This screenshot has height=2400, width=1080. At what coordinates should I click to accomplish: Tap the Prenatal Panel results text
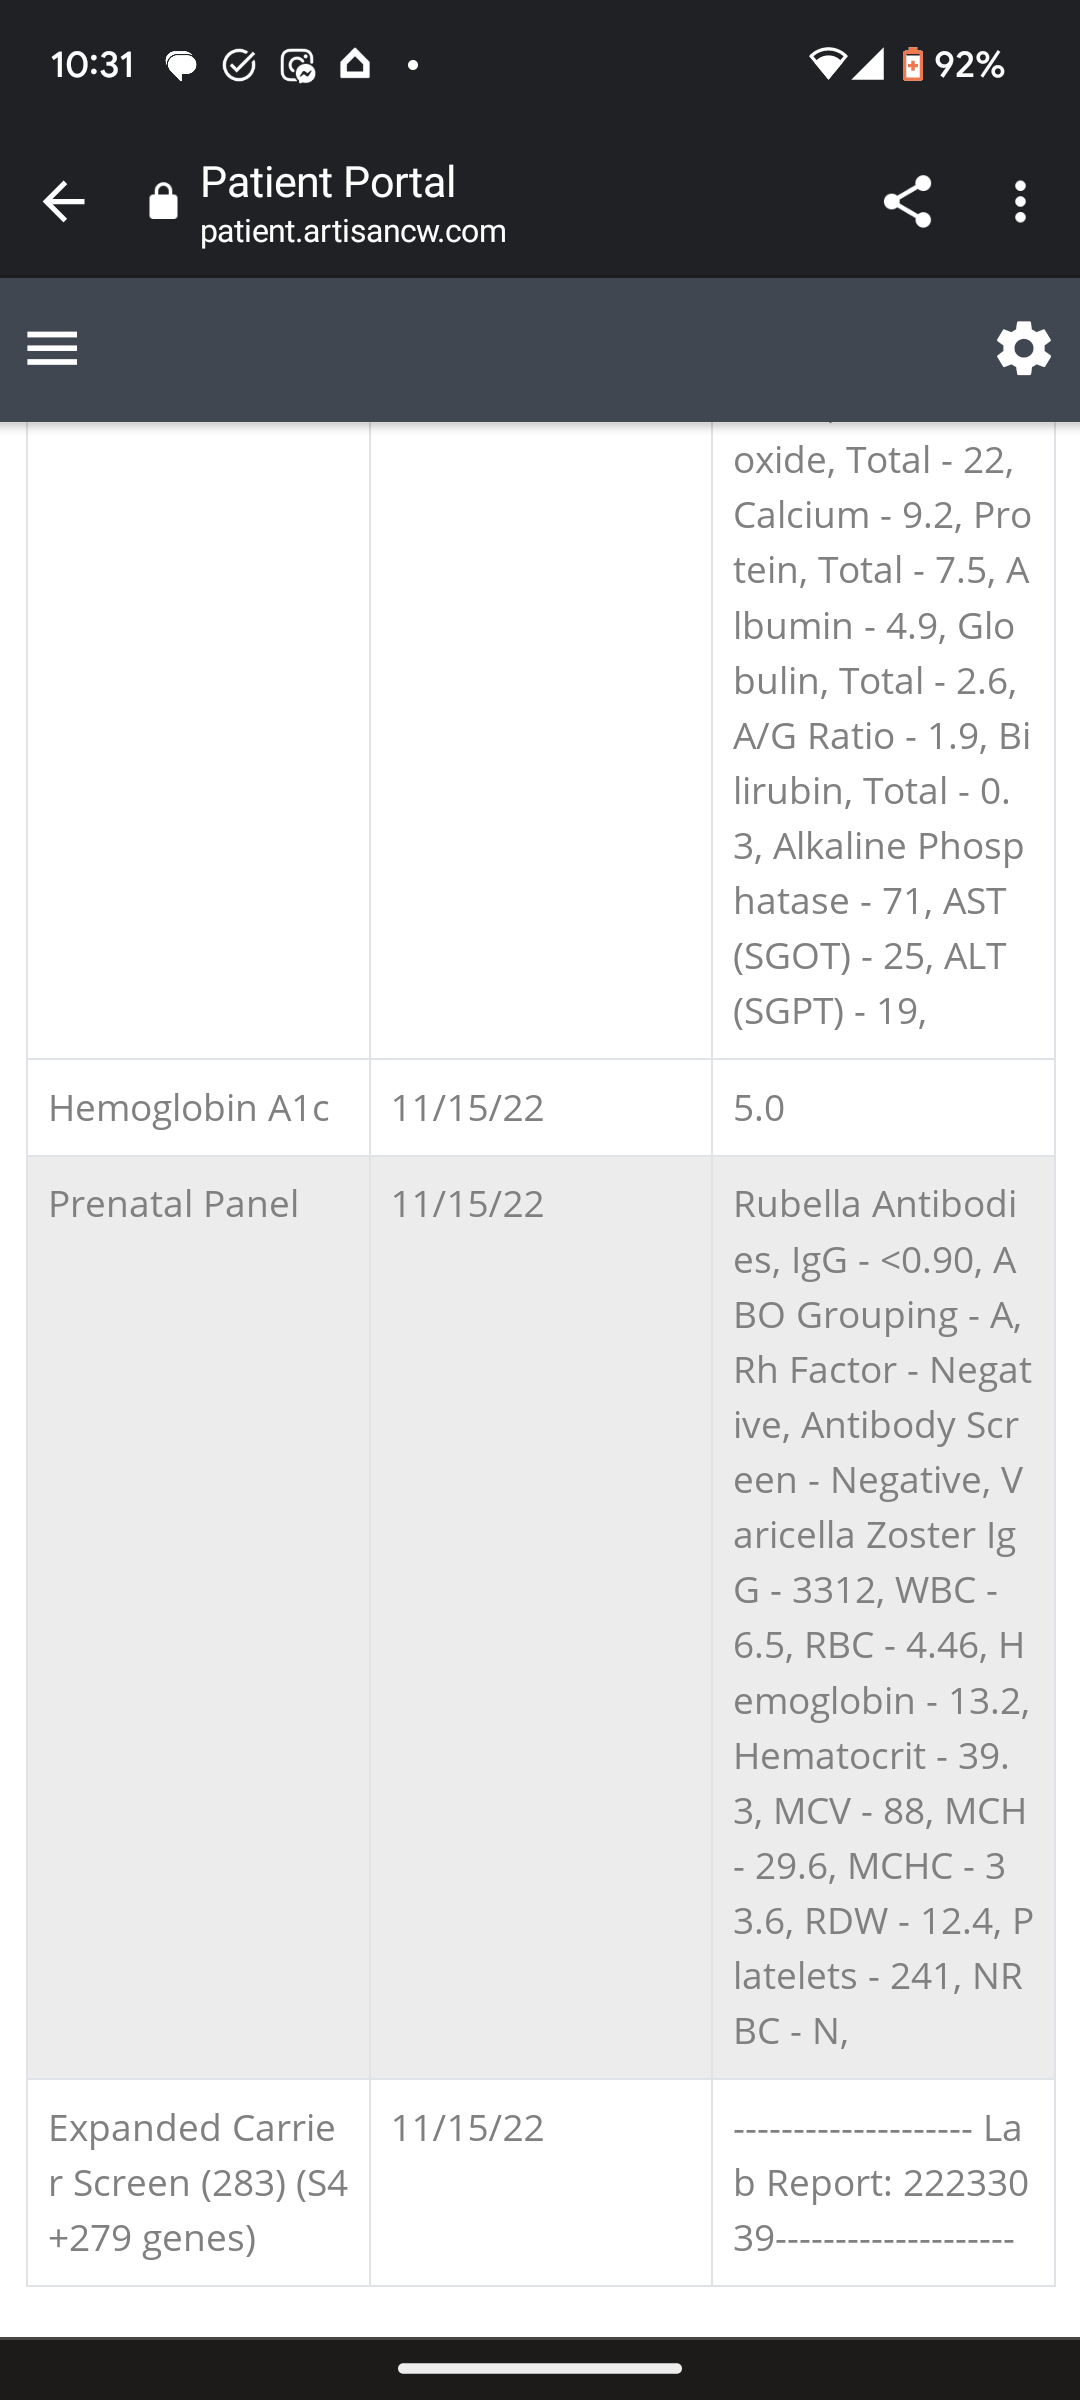click(881, 1616)
